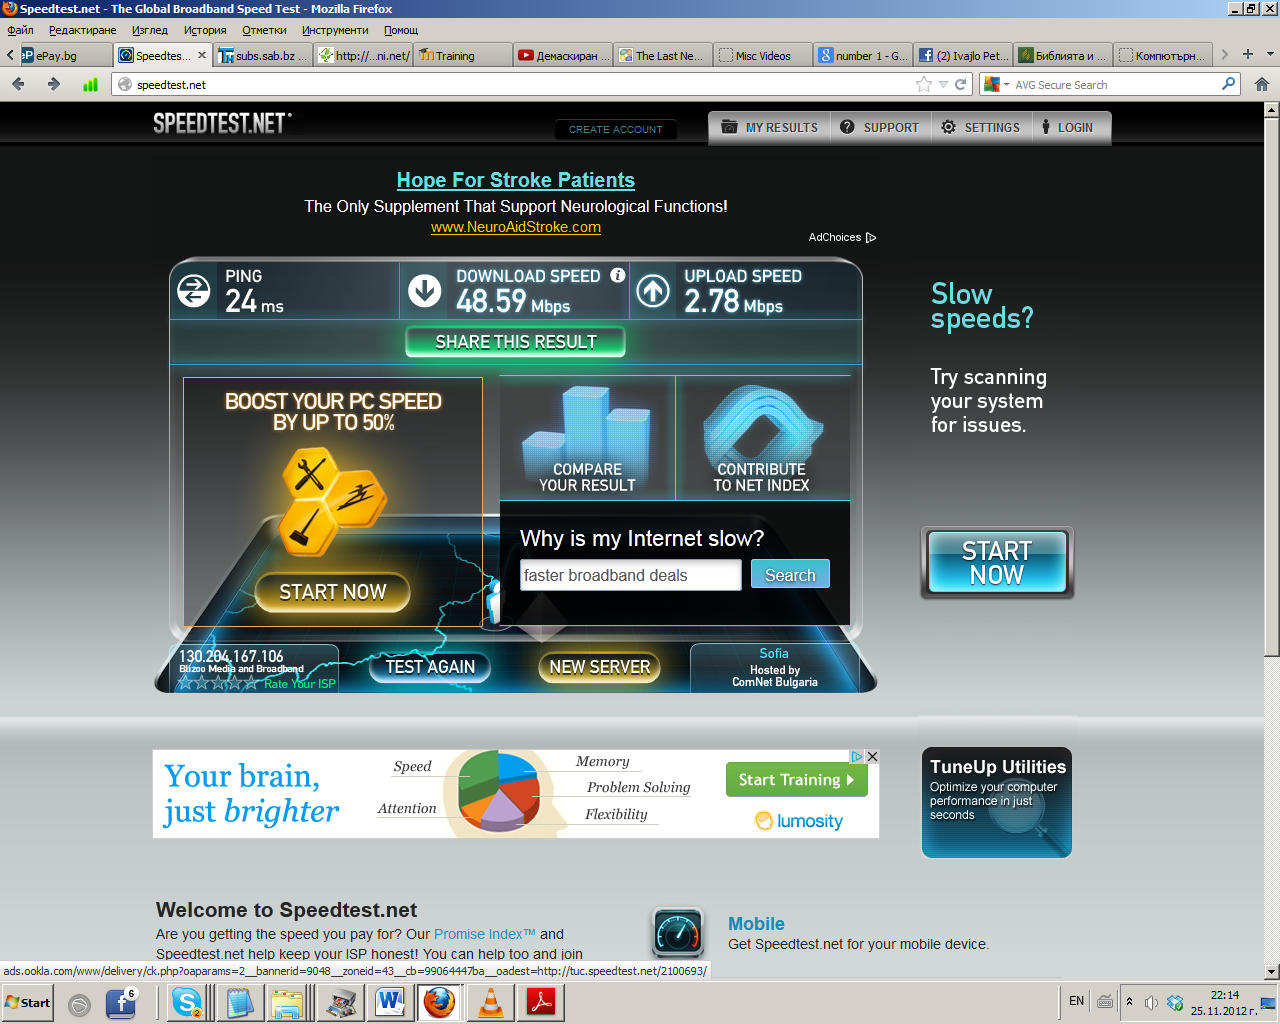Click the Mobile speedometer icon
The height and width of the screenshot is (1024, 1280).
[x=678, y=933]
